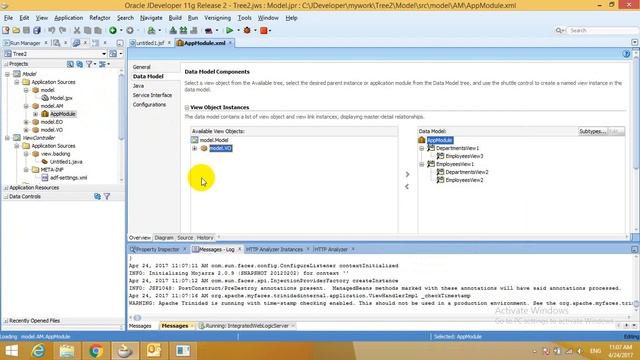
Task: Collapse the Model project node
Action: pos(7,74)
